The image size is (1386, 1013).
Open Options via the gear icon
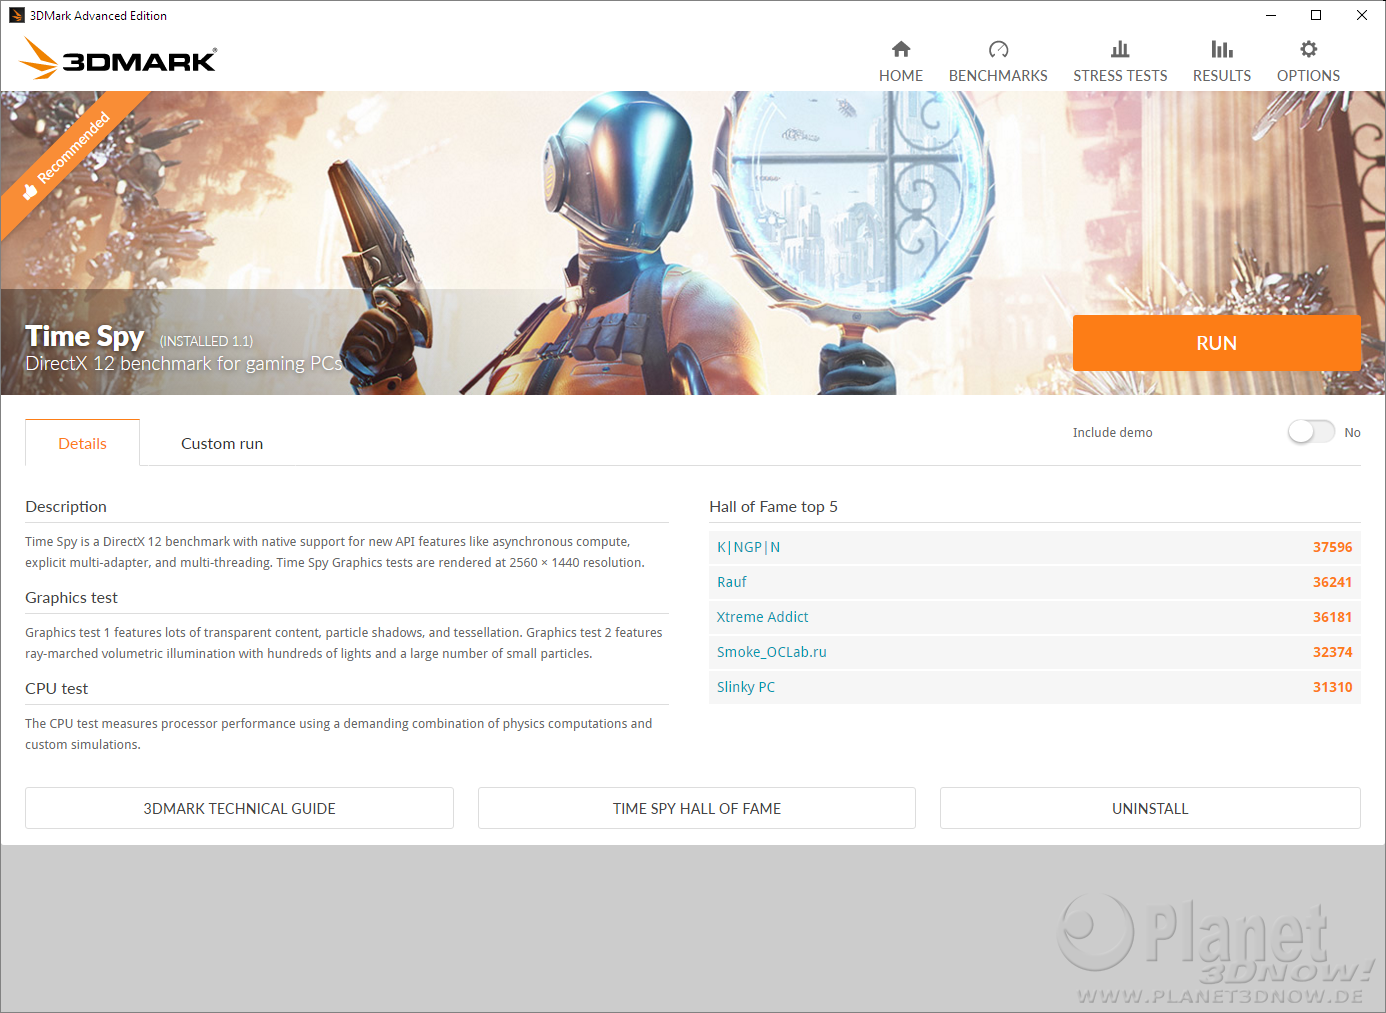tap(1308, 49)
